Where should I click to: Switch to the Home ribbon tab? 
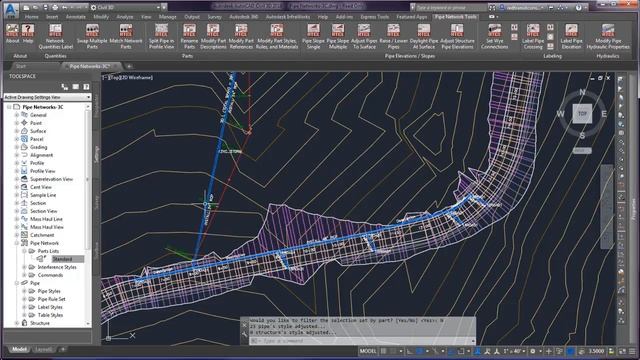click(31, 17)
